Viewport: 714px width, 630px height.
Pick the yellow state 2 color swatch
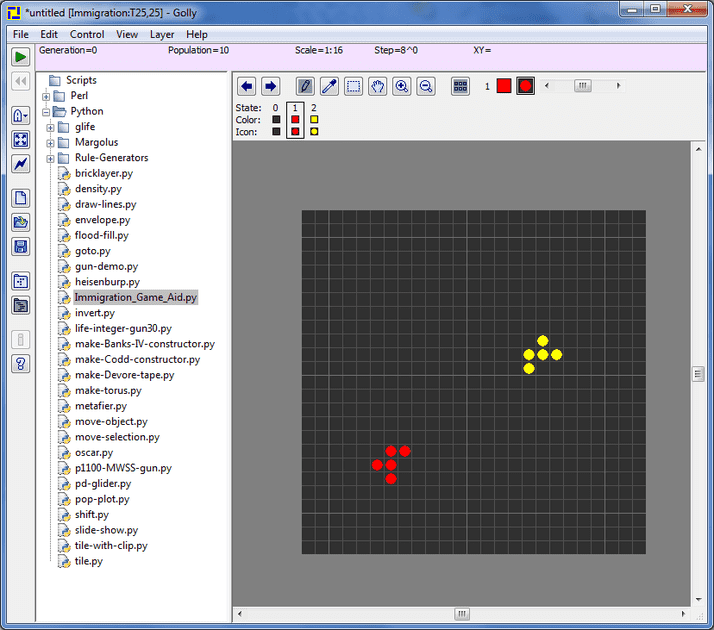point(314,119)
